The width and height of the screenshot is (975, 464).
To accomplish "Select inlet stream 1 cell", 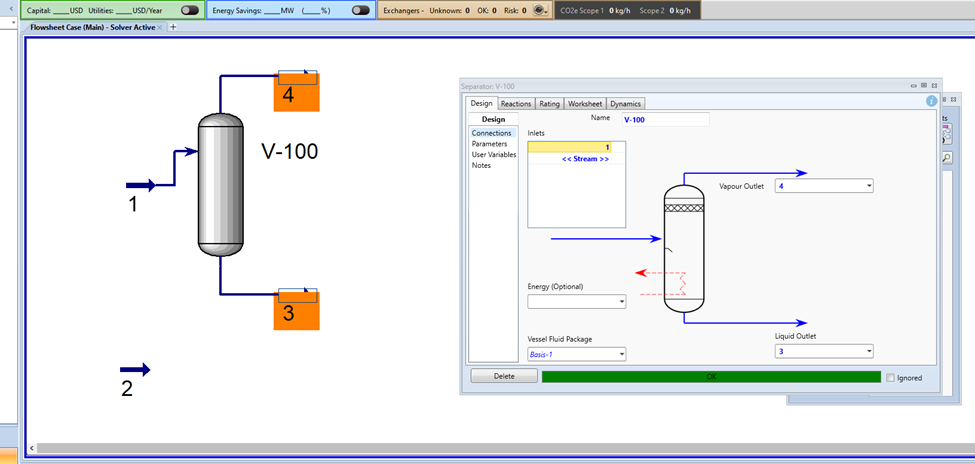I will click(x=570, y=147).
